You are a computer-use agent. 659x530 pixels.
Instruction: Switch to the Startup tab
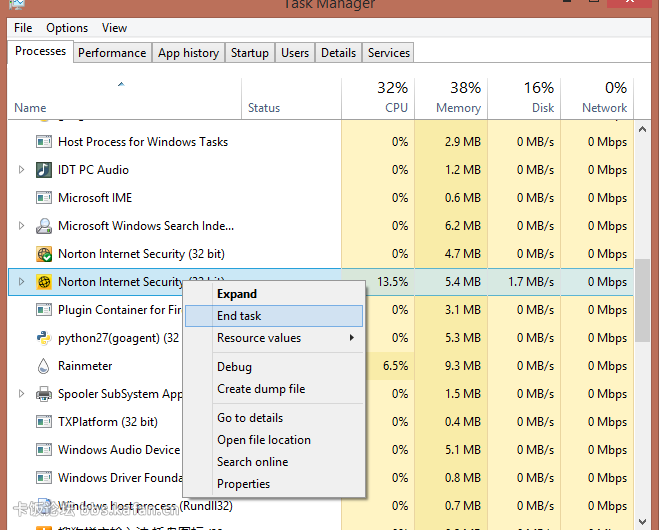[250, 53]
